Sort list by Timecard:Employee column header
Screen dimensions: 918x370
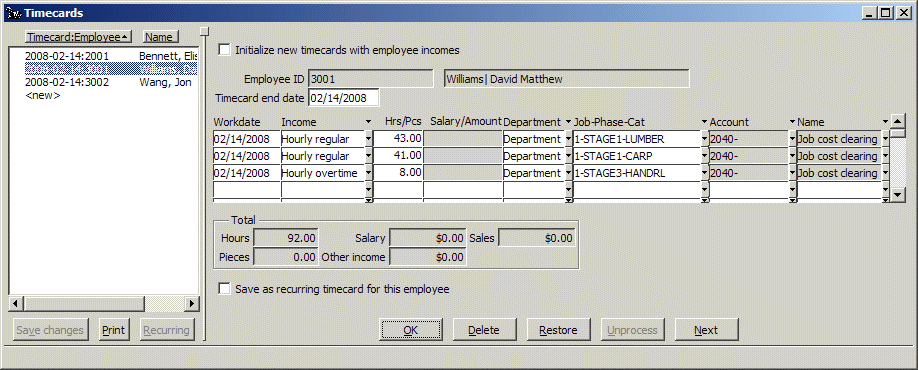(x=78, y=37)
